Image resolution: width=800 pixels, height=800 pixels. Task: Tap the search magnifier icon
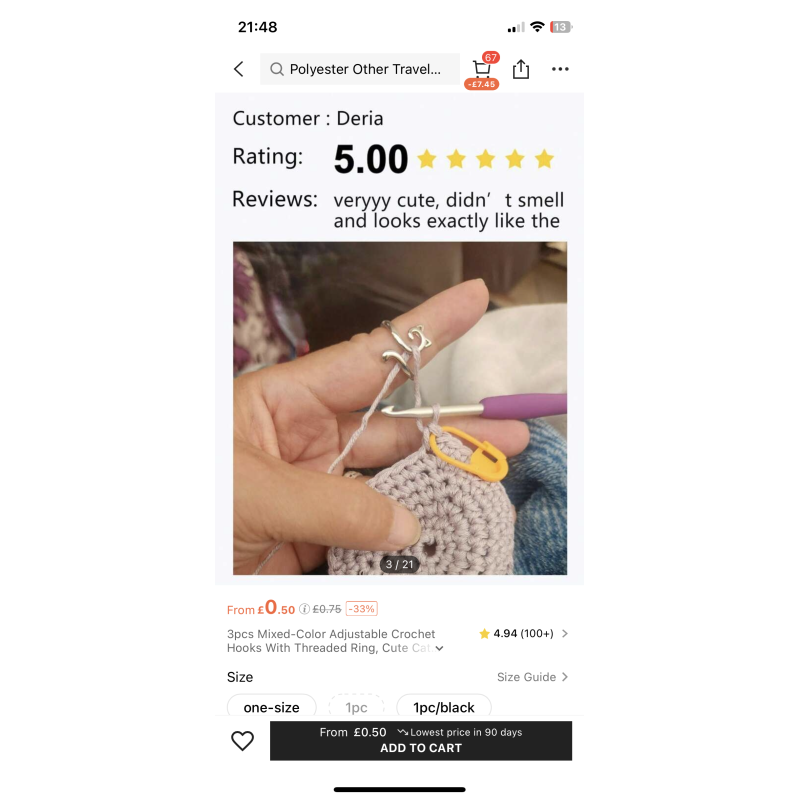coord(277,69)
